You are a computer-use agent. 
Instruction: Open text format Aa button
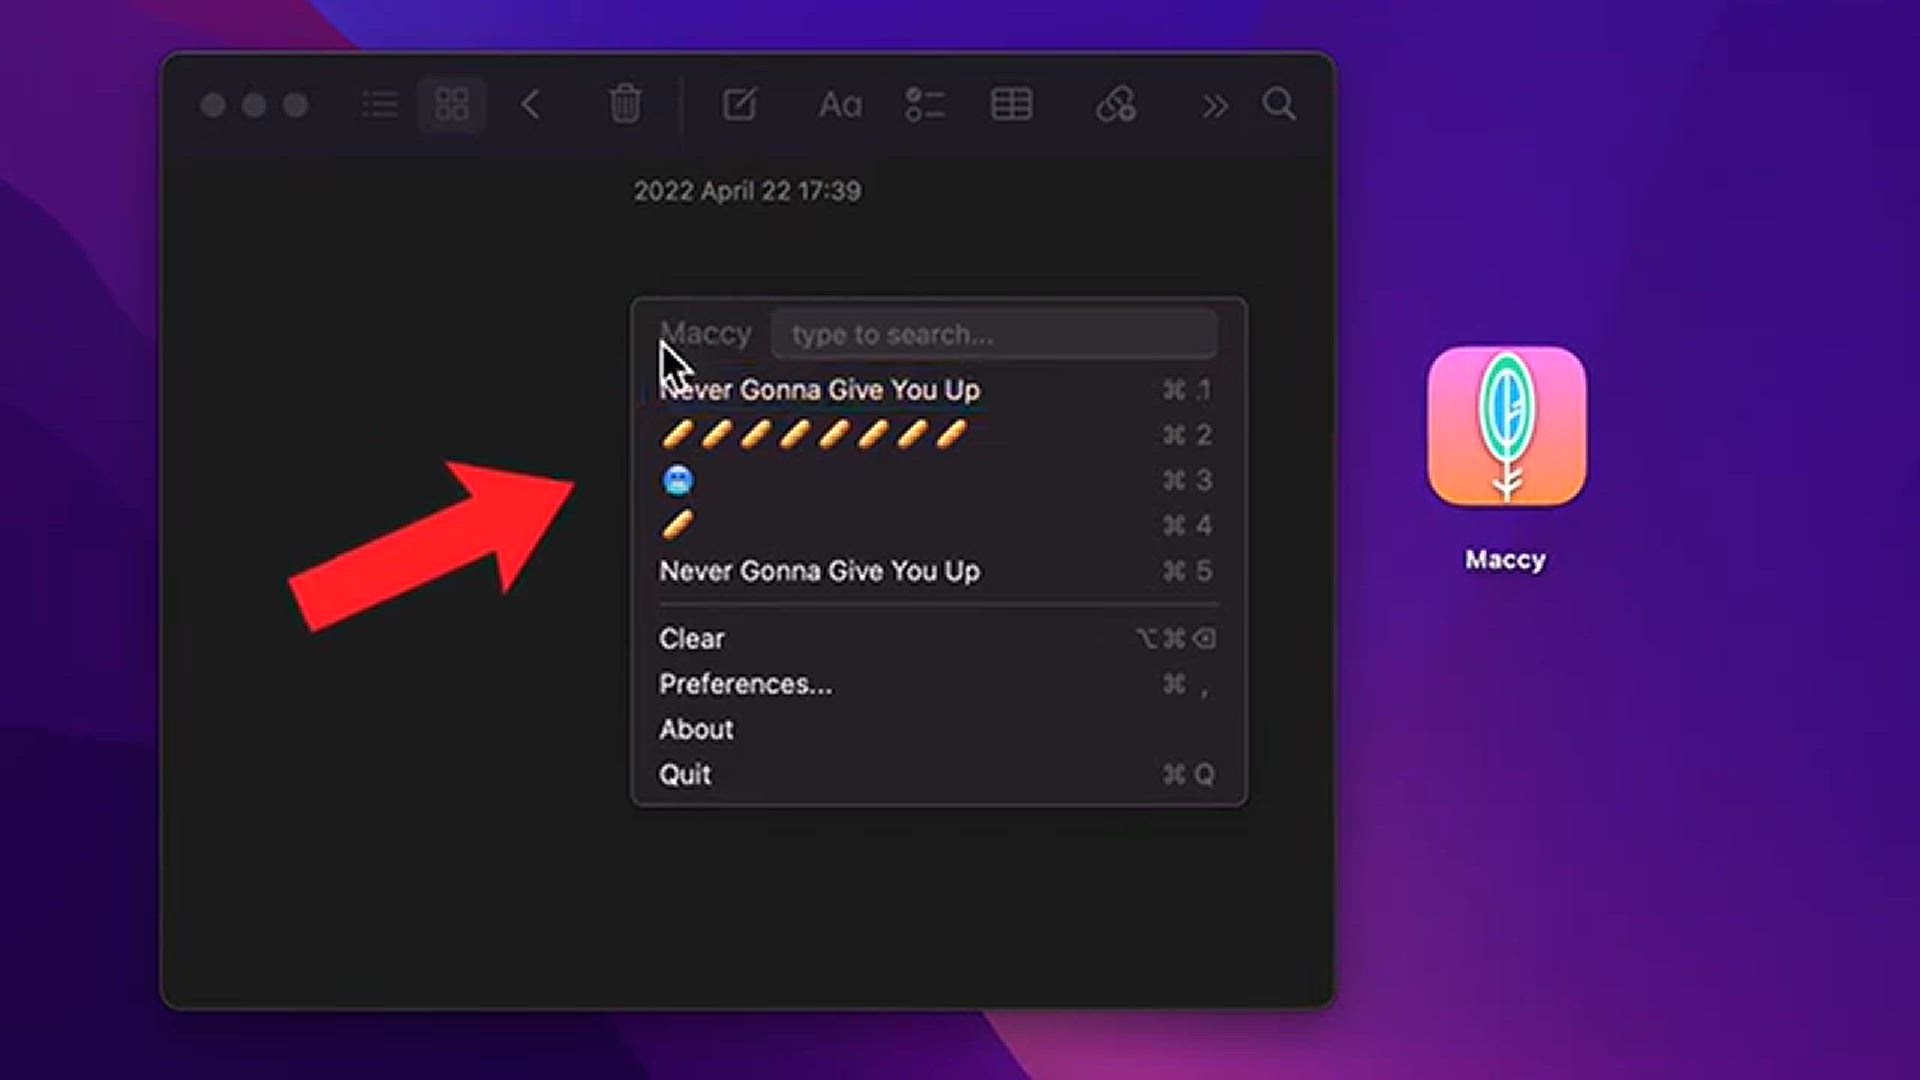click(x=840, y=105)
